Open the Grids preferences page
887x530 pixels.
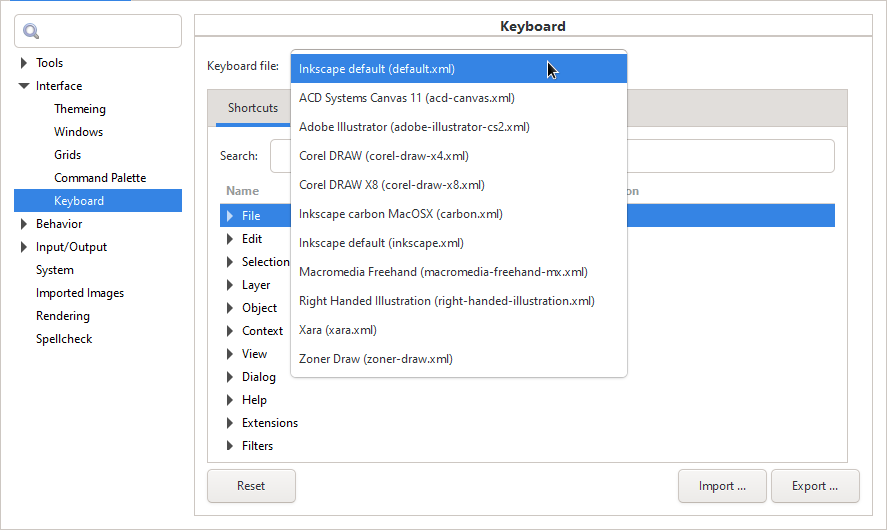67,155
